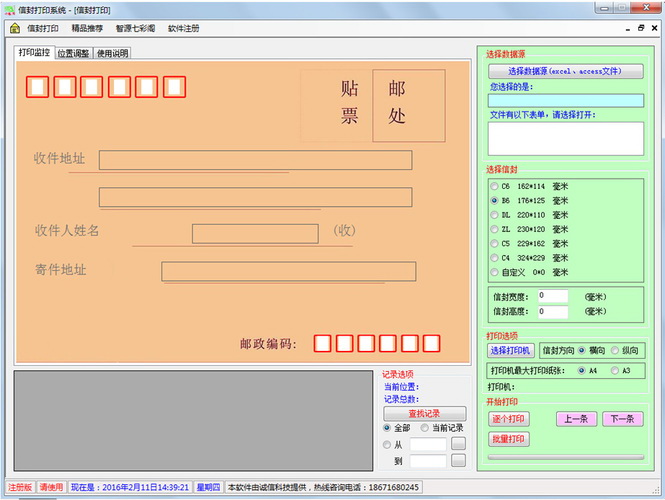Click the gray record data grid
Image resolution: width=665 pixels, height=500 pixels.
point(193,421)
